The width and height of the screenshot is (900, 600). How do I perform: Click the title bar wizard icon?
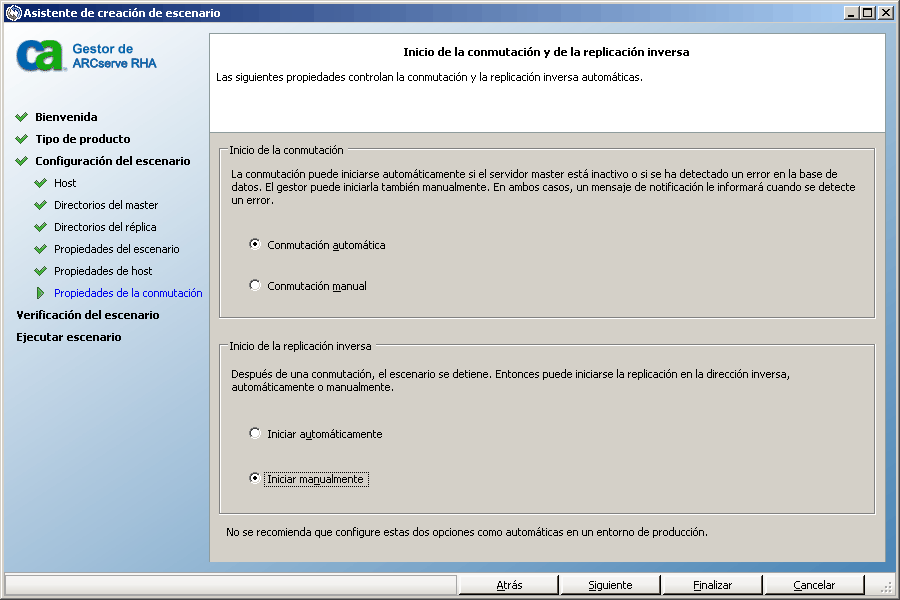[x=13, y=13]
